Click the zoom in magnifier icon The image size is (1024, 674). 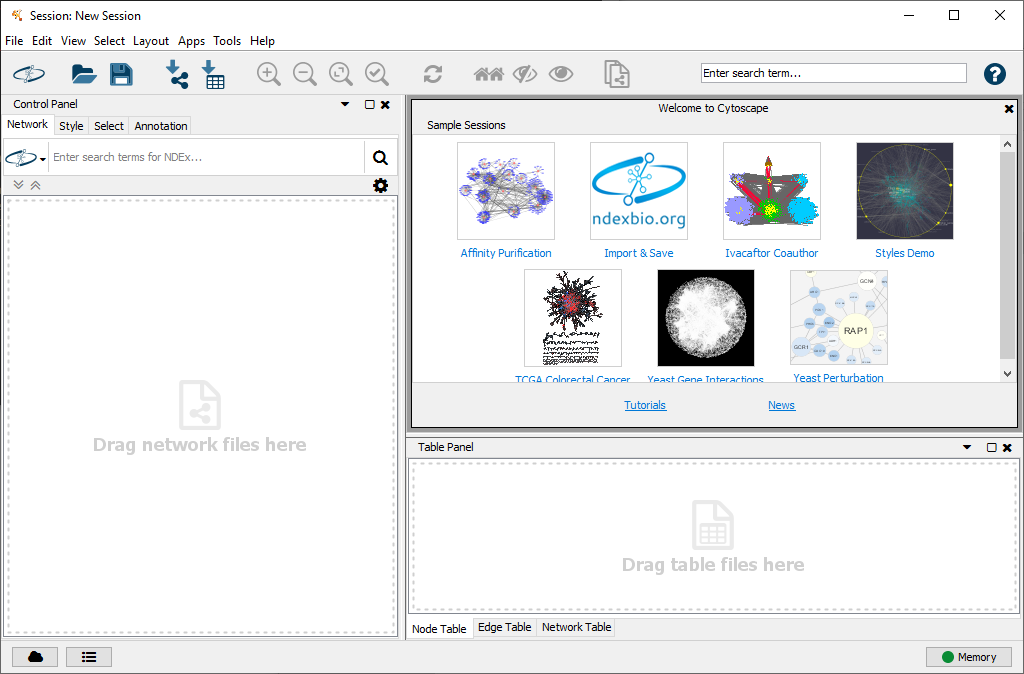tap(268, 74)
